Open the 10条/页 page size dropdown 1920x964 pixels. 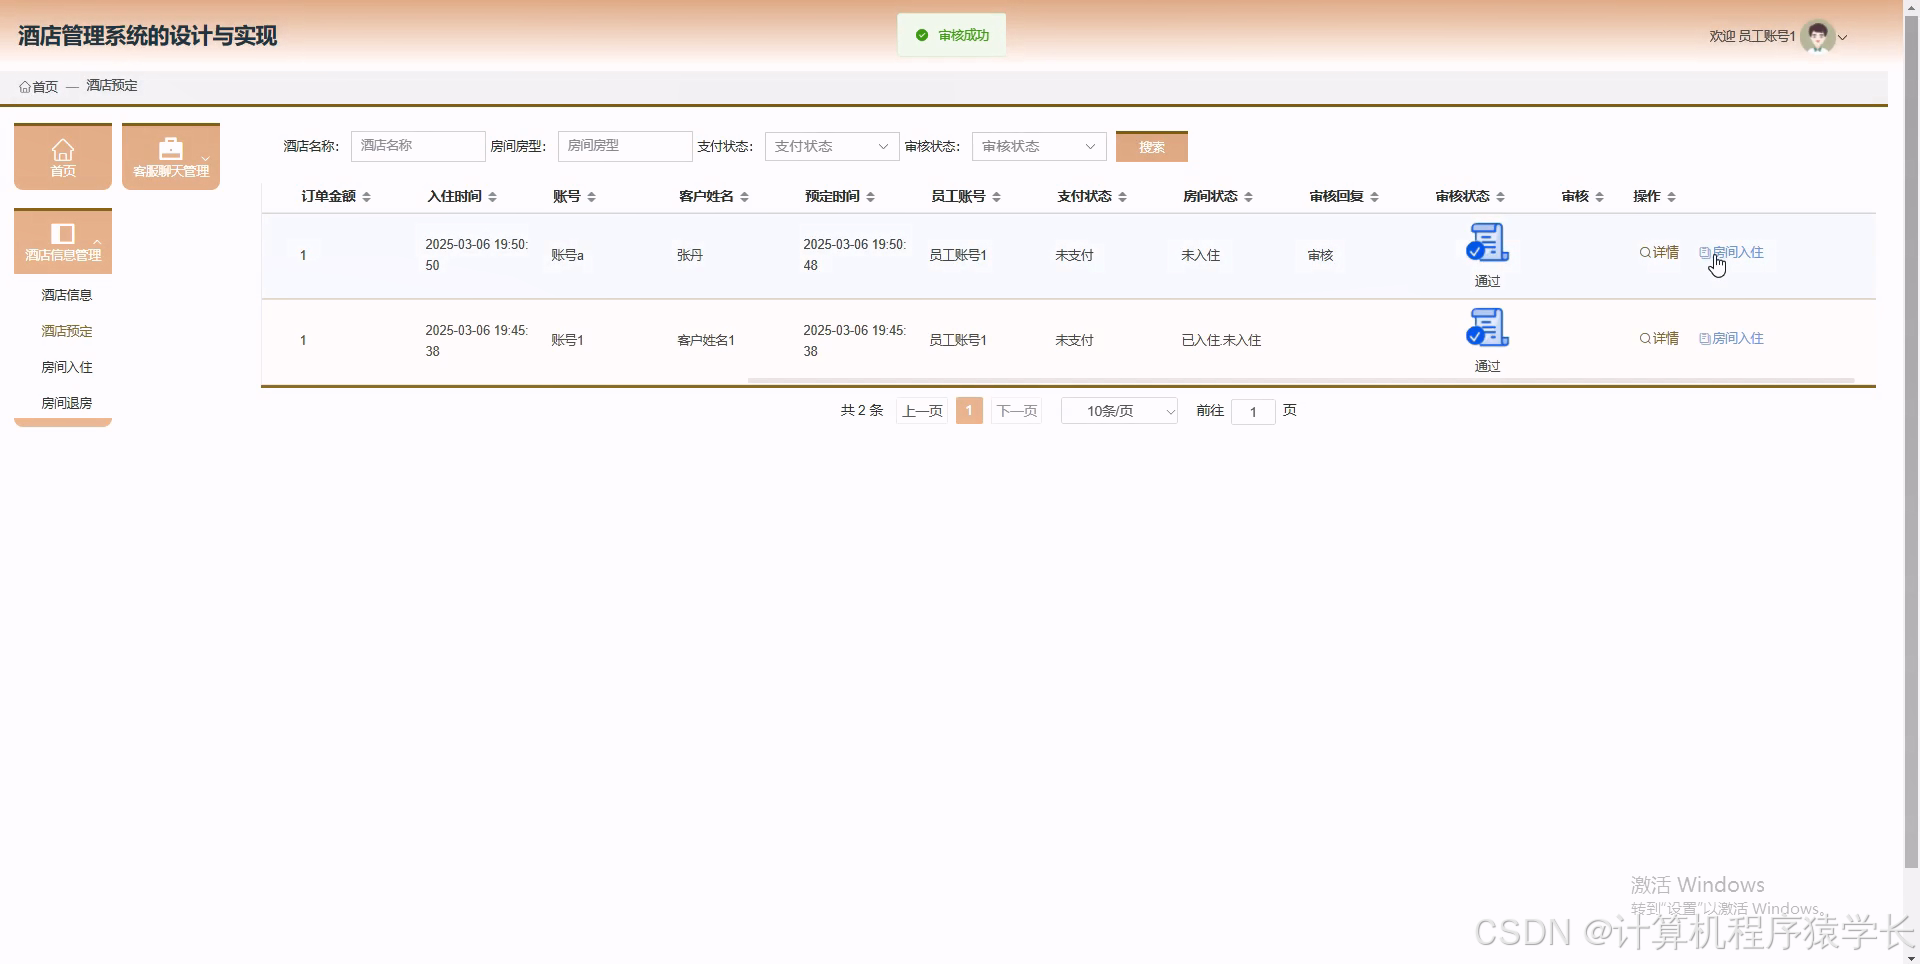(x=1118, y=410)
